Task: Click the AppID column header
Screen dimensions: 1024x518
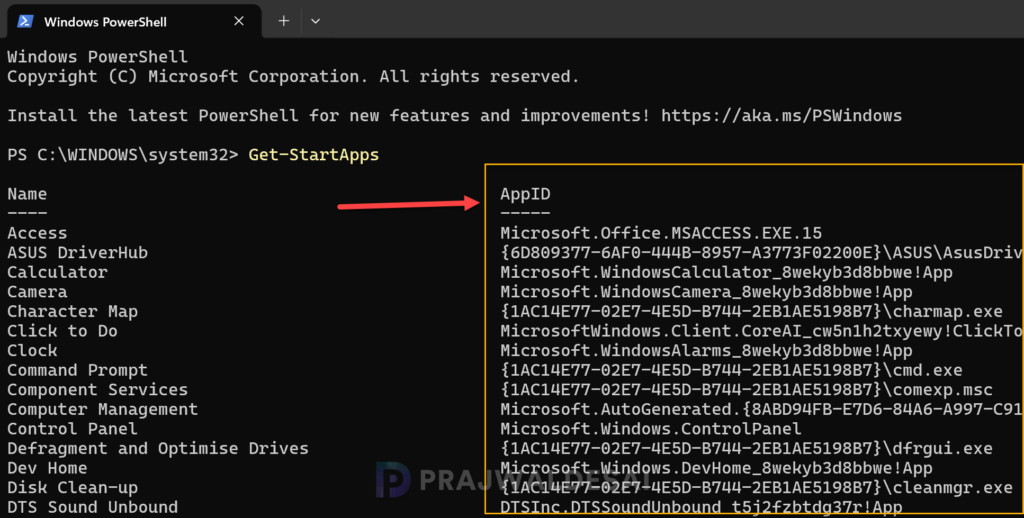Action: pos(525,194)
